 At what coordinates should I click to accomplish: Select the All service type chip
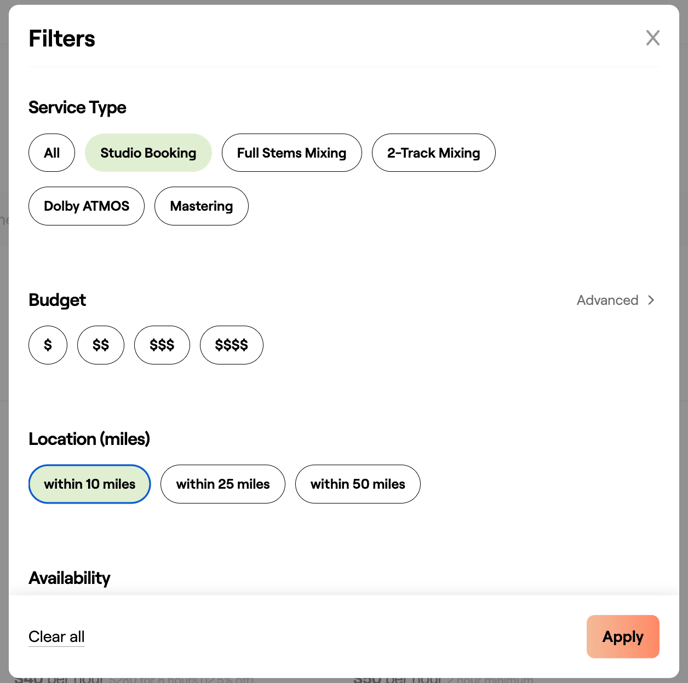coord(52,153)
